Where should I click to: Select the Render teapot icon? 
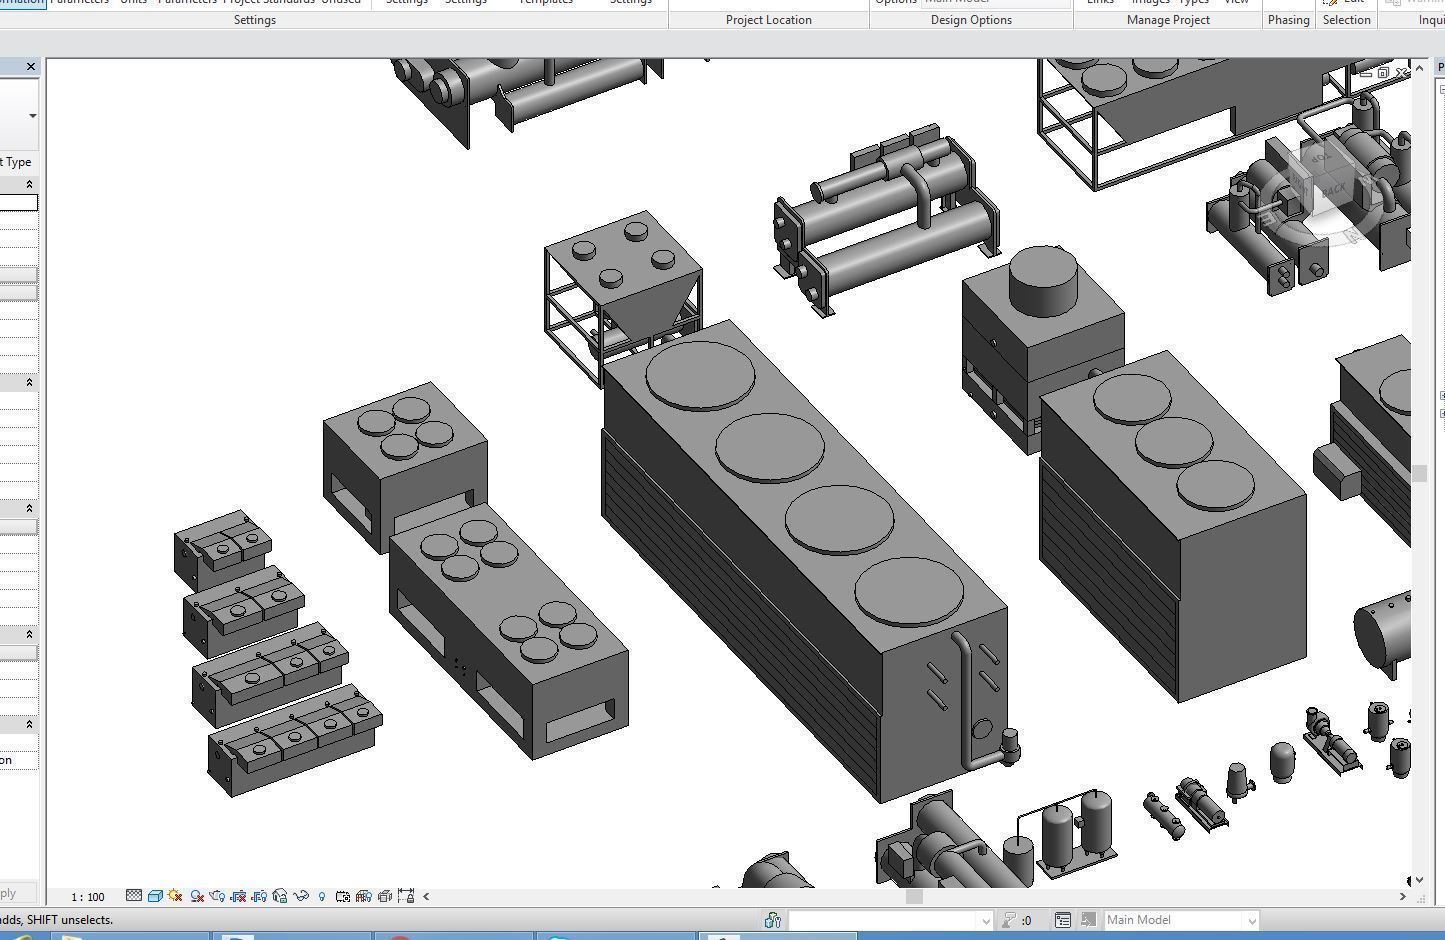point(216,896)
